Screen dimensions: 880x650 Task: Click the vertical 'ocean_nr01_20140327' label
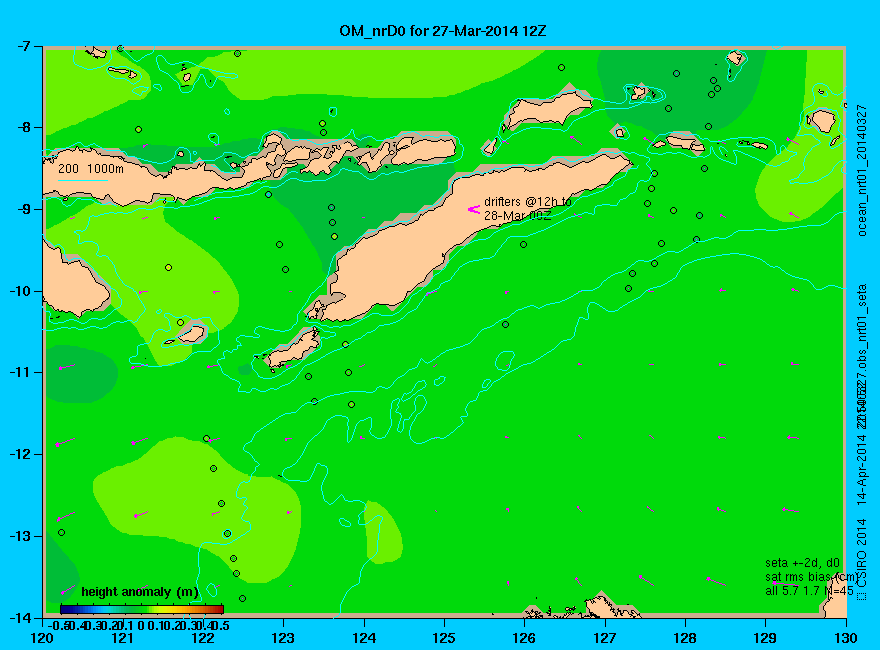click(862, 170)
